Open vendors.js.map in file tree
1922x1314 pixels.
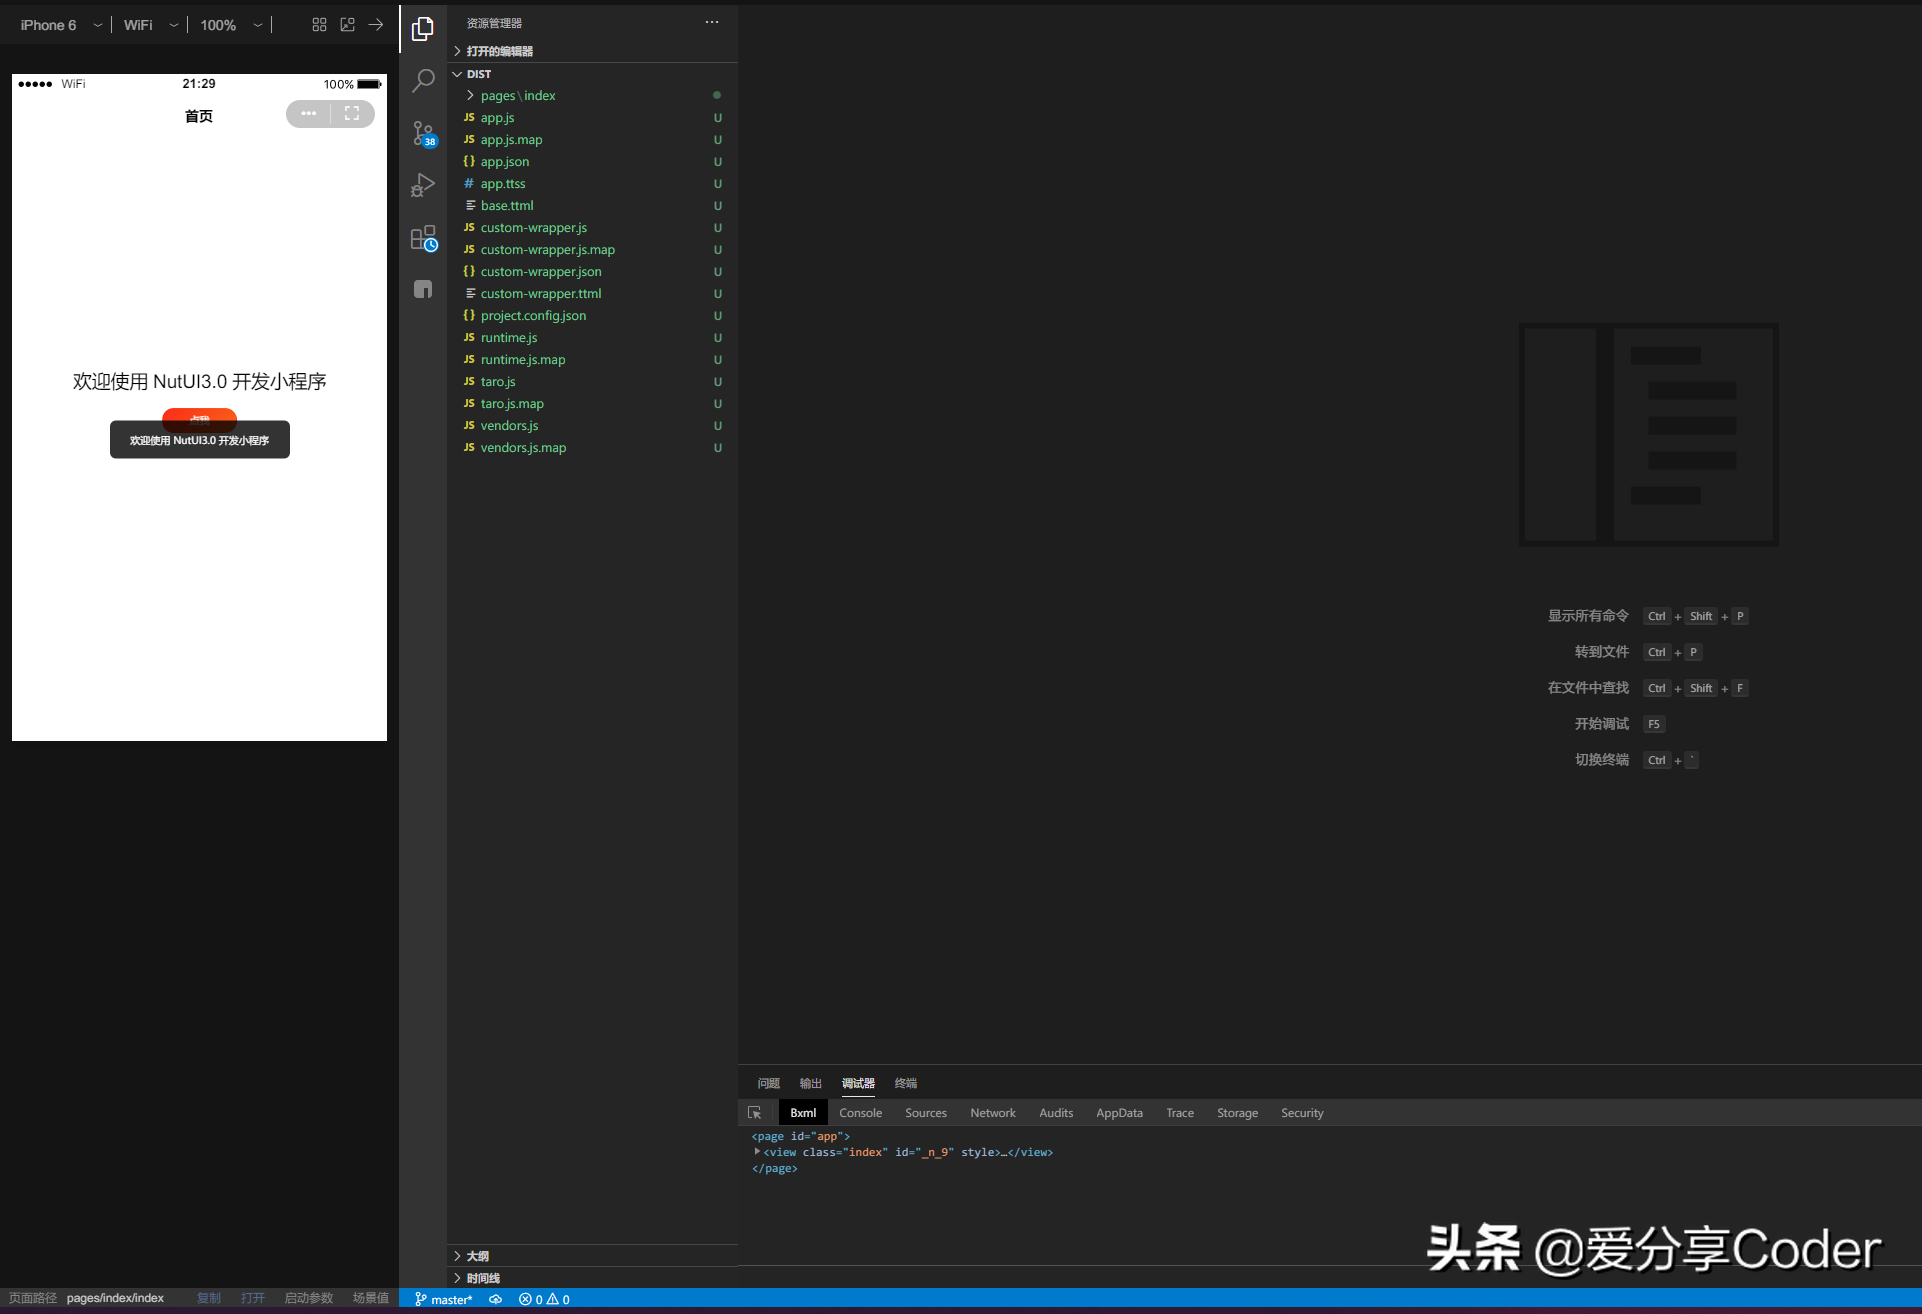point(592,448)
